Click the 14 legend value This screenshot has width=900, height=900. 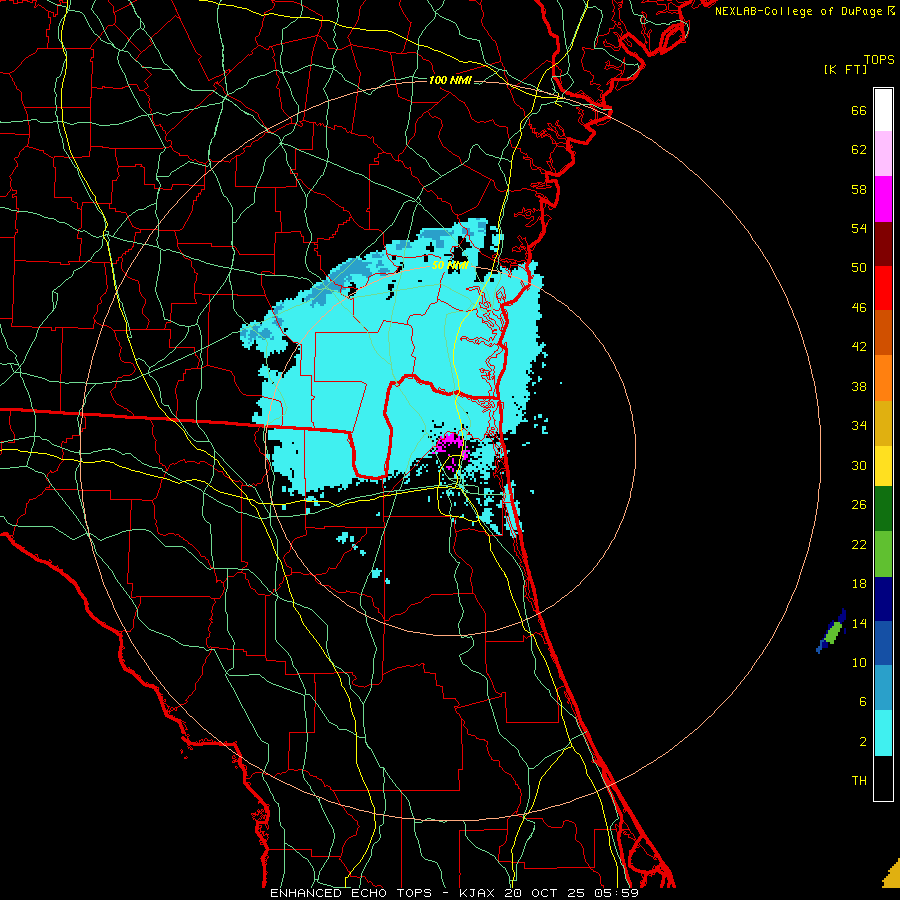click(859, 624)
